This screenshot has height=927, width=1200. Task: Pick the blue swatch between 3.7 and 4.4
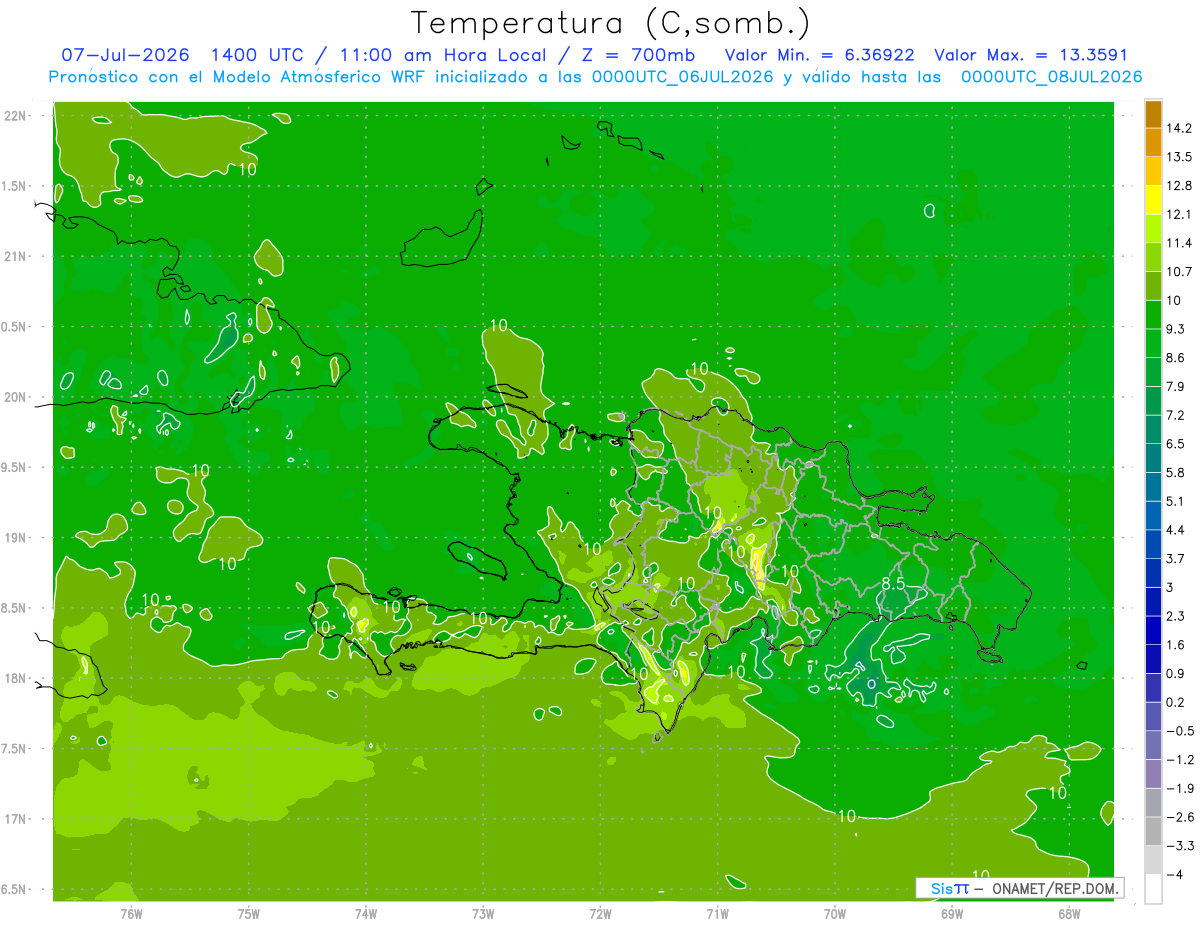(x=1153, y=544)
